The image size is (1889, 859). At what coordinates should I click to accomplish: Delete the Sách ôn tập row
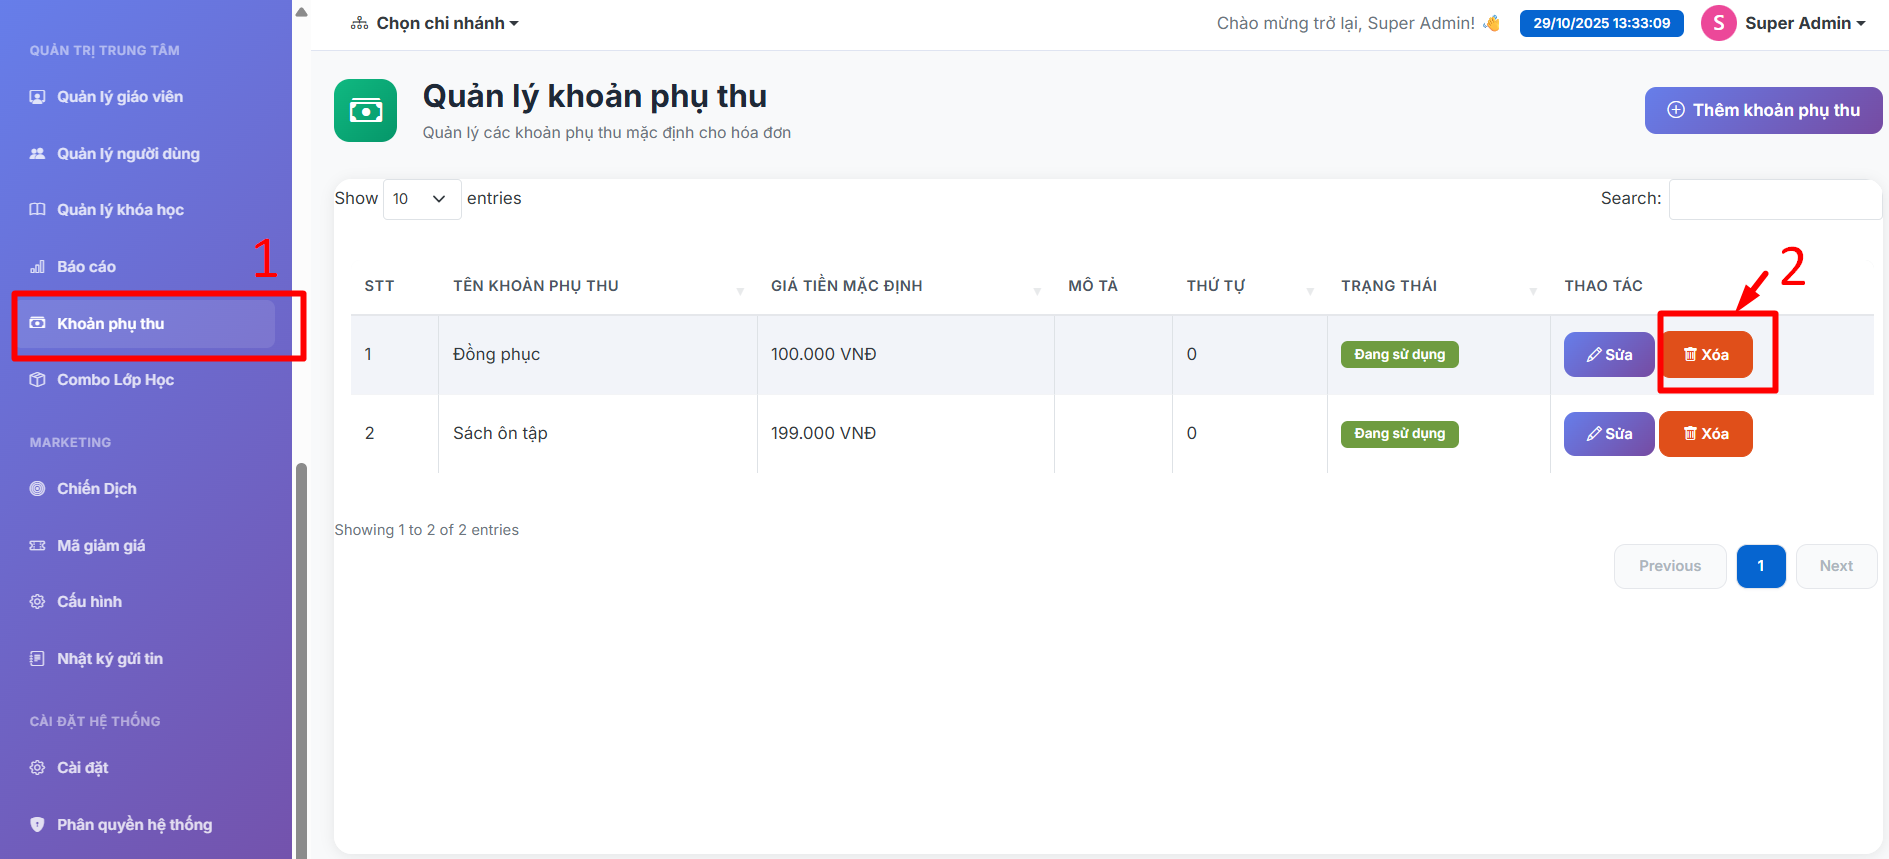(x=1705, y=434)
